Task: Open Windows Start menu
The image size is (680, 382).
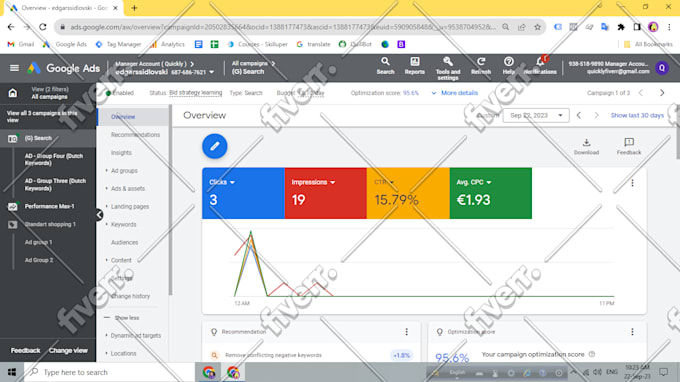Action: pos(12,372)
